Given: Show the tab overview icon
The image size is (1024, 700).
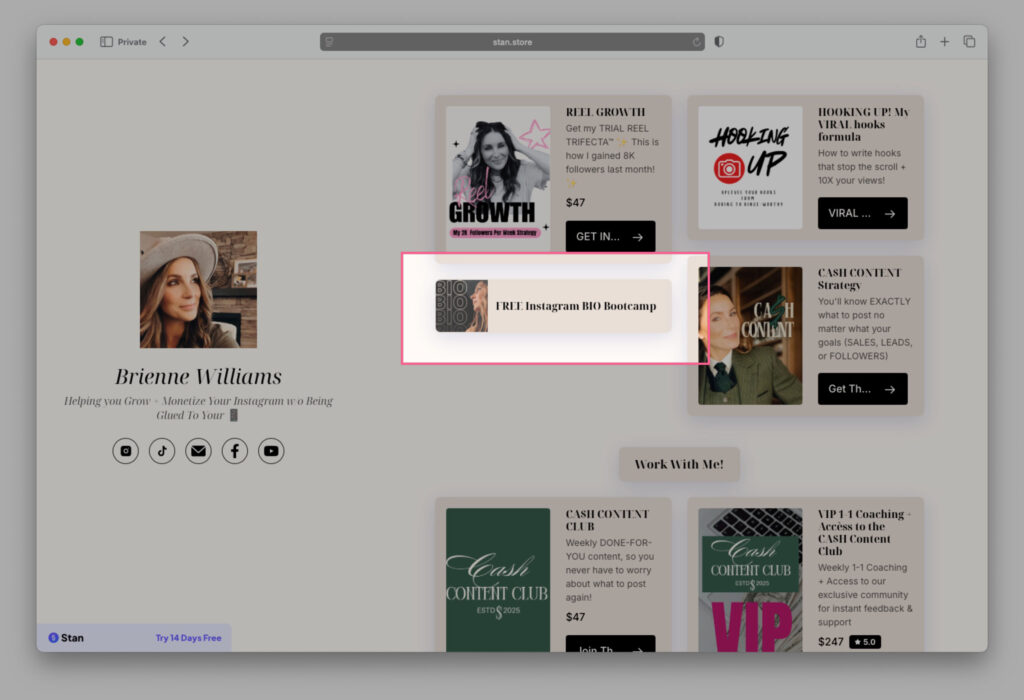Looking at the screenshot, I should click(x=969, y=42).
